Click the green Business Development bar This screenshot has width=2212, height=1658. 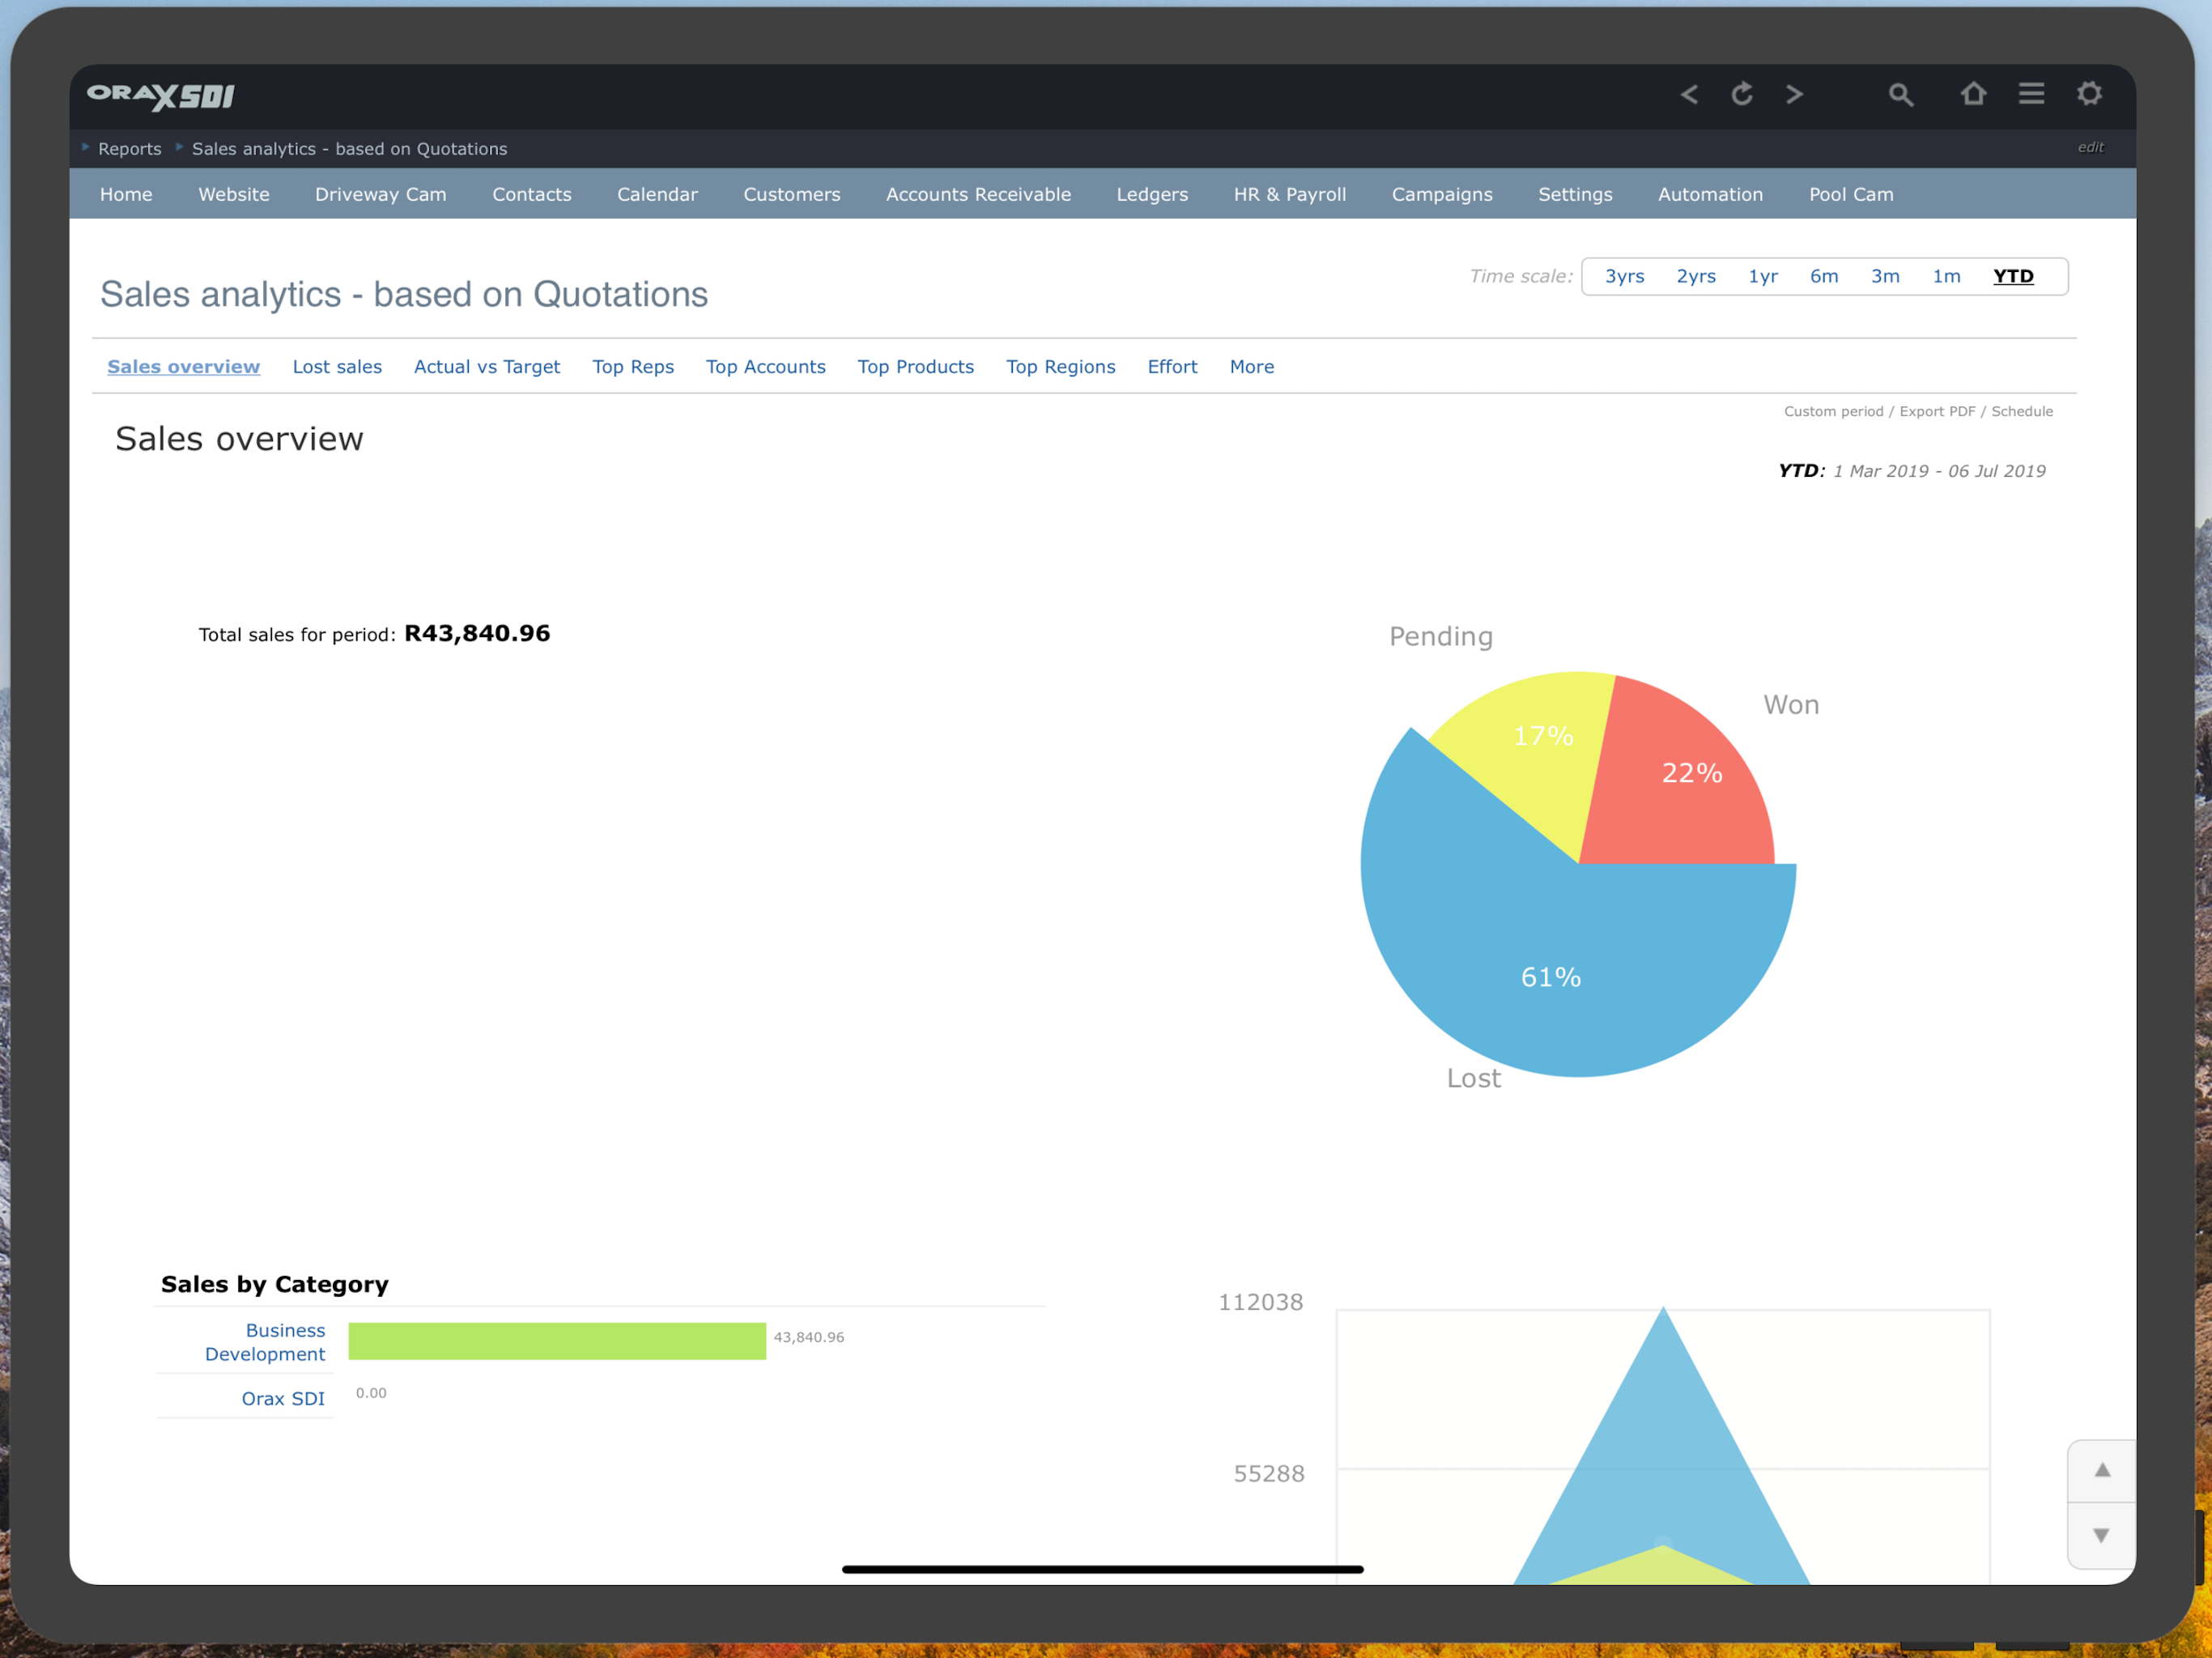pyautogui.click(x=557, y=1341)
